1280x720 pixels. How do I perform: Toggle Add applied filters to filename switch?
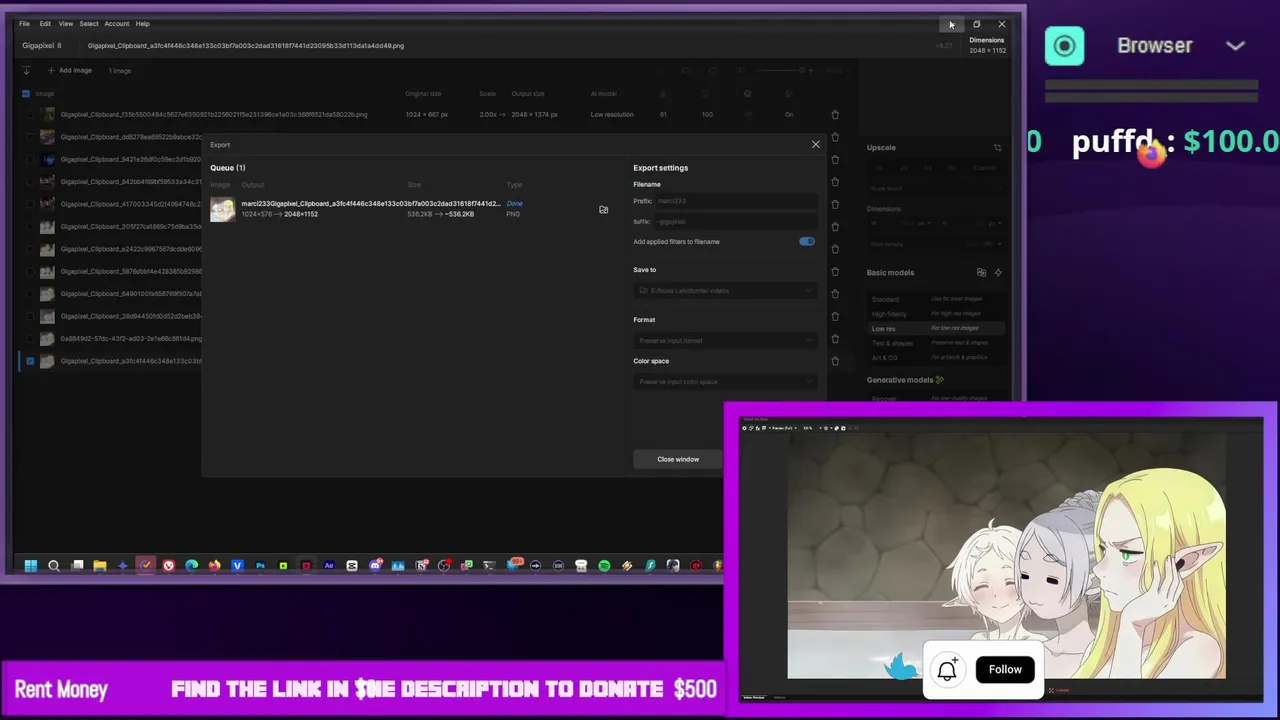(807, 242)
